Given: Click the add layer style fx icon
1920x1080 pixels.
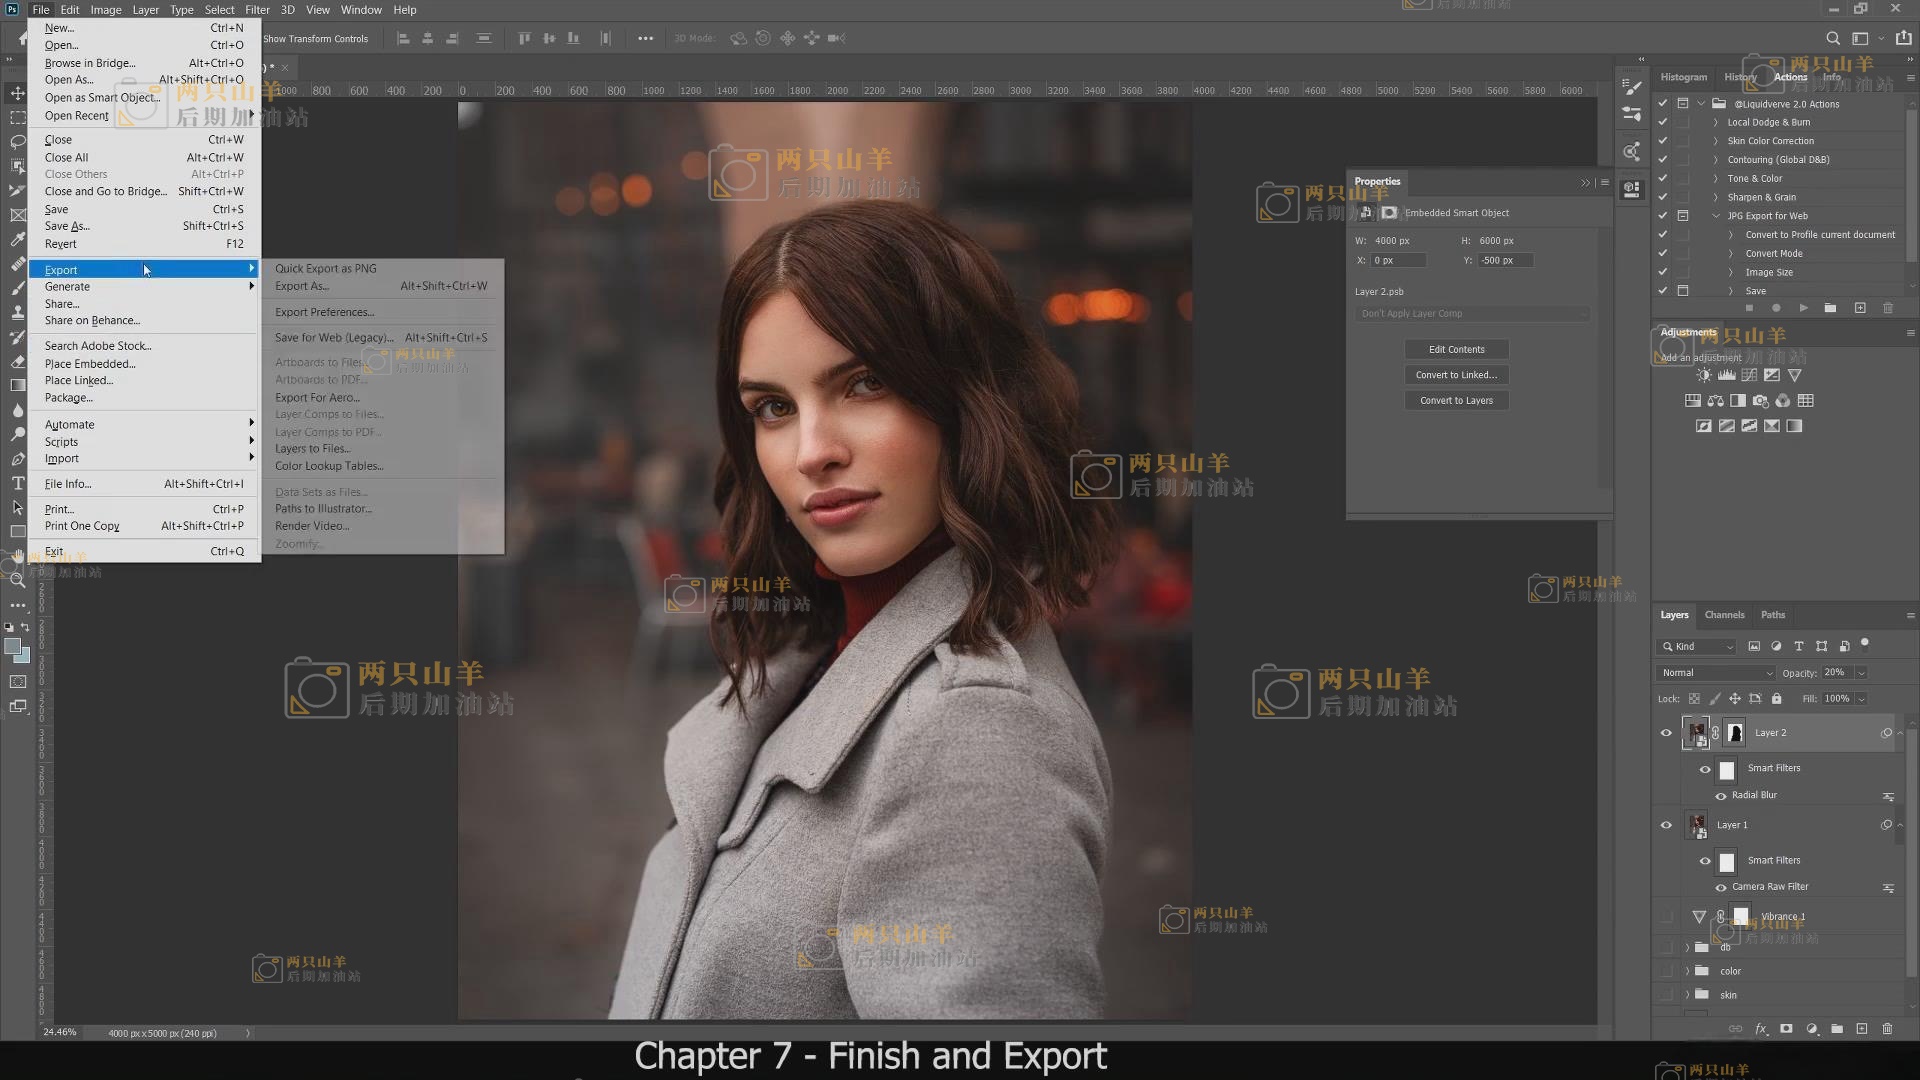Looking at the screenshot, I should coord(1761,1028).
